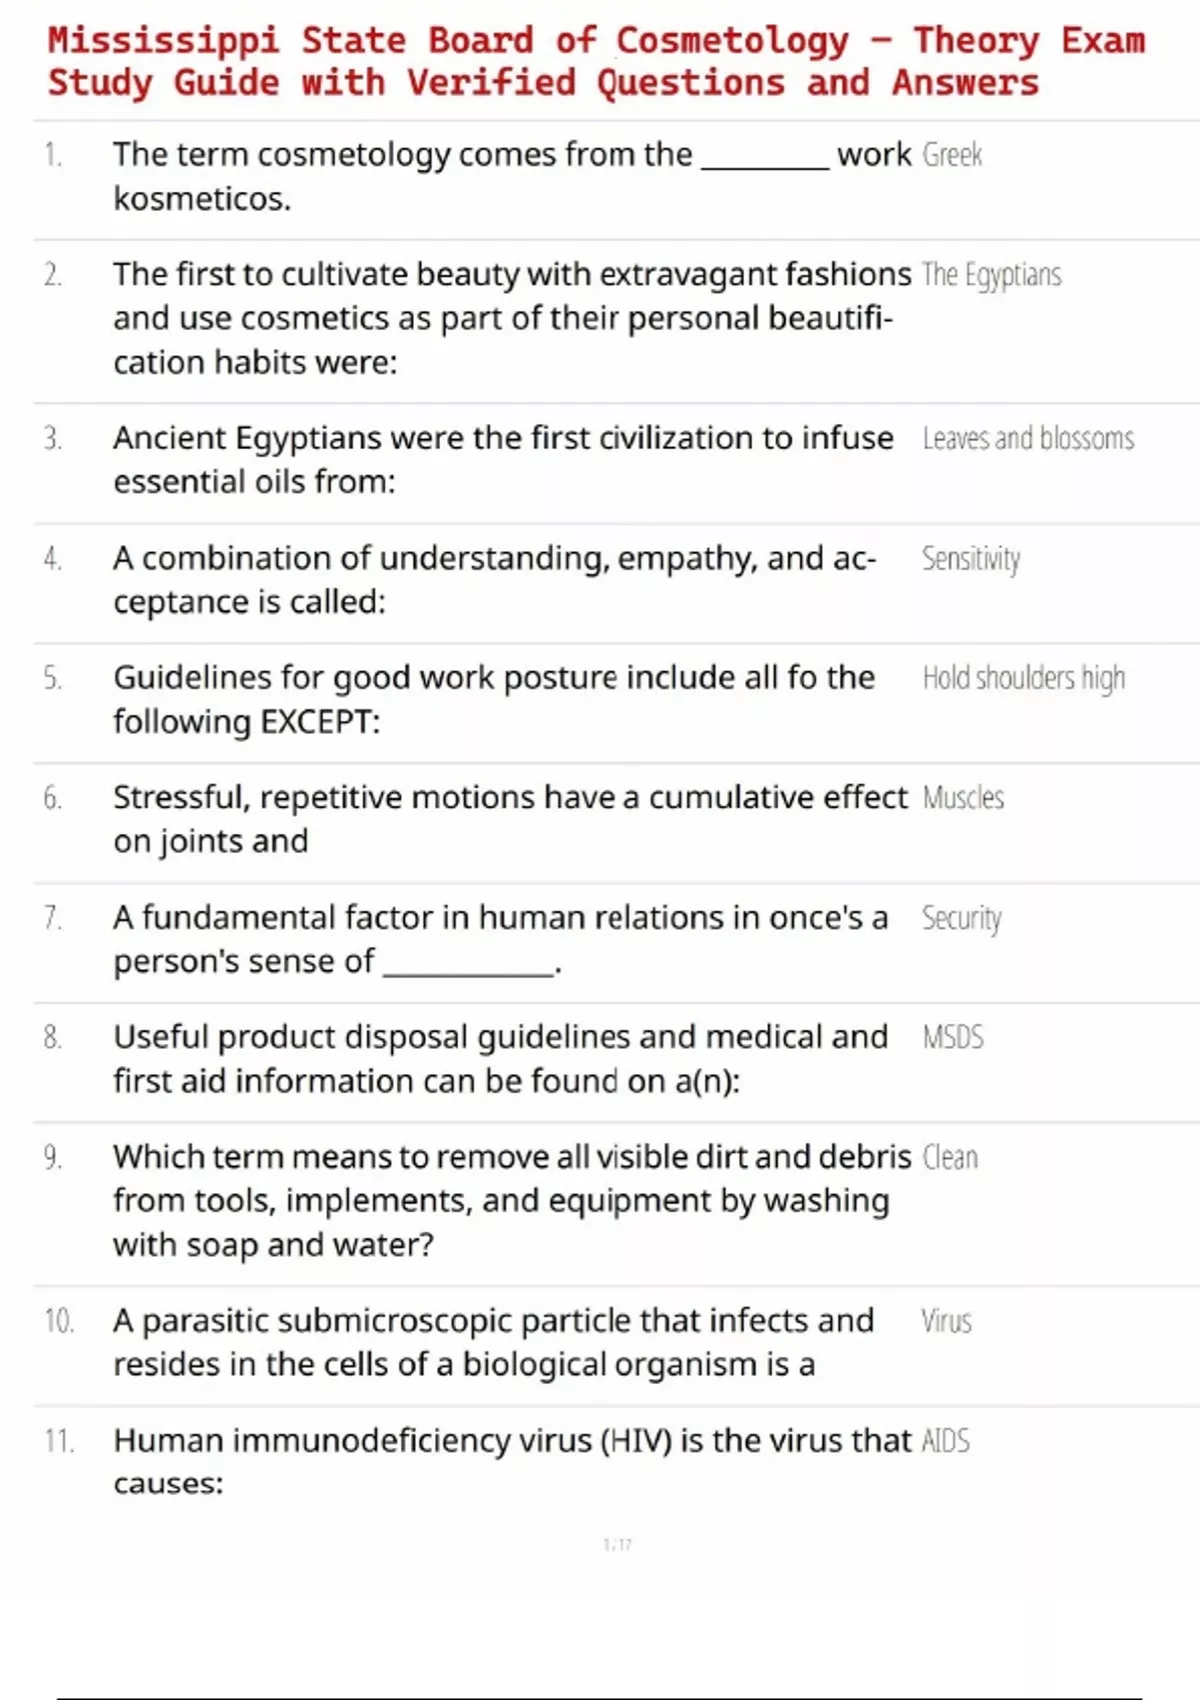Viewport: 1200px width, 1700px height.
Task: Click the answer "Clean"
Action: (x=950, y=1157)
